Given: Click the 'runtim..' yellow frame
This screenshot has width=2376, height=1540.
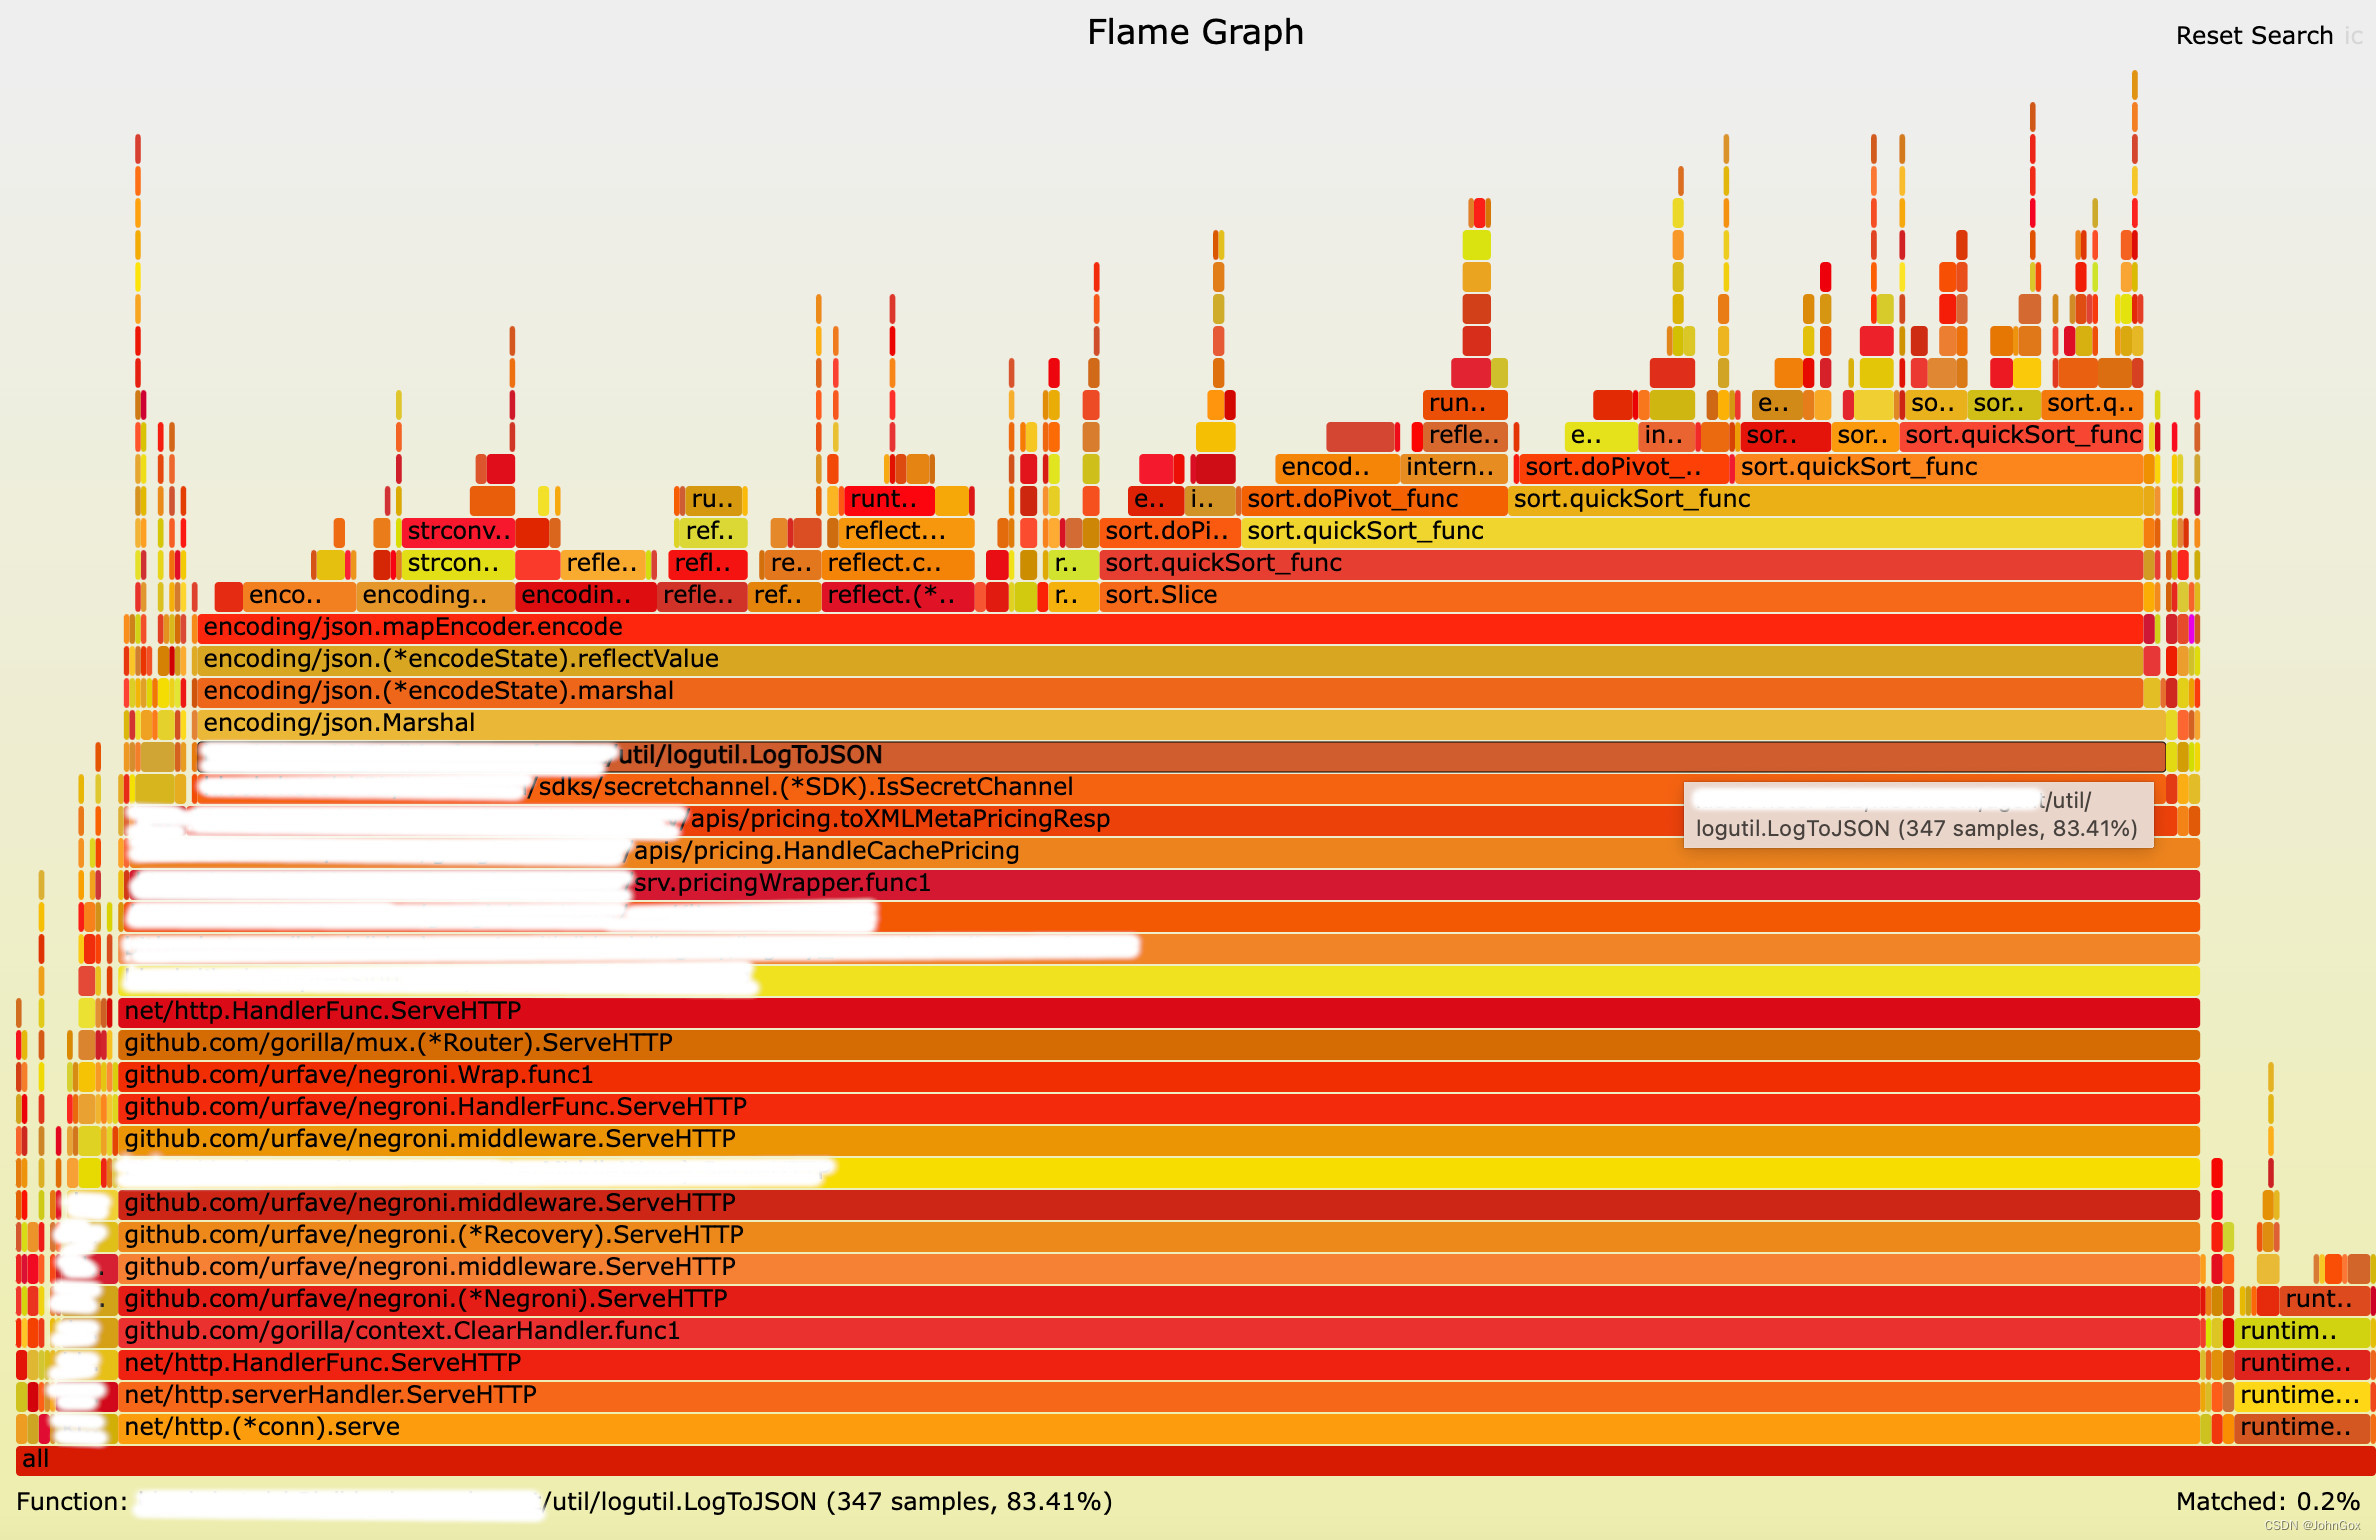Looking at the screenshot, I should click(x=2304, y=1331).
